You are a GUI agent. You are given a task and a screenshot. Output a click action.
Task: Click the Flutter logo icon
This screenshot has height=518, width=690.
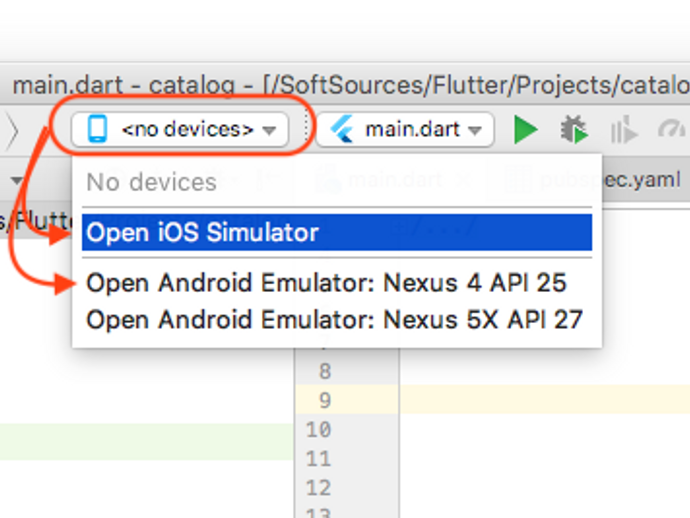pyautogui.click(x=343, y=129)
